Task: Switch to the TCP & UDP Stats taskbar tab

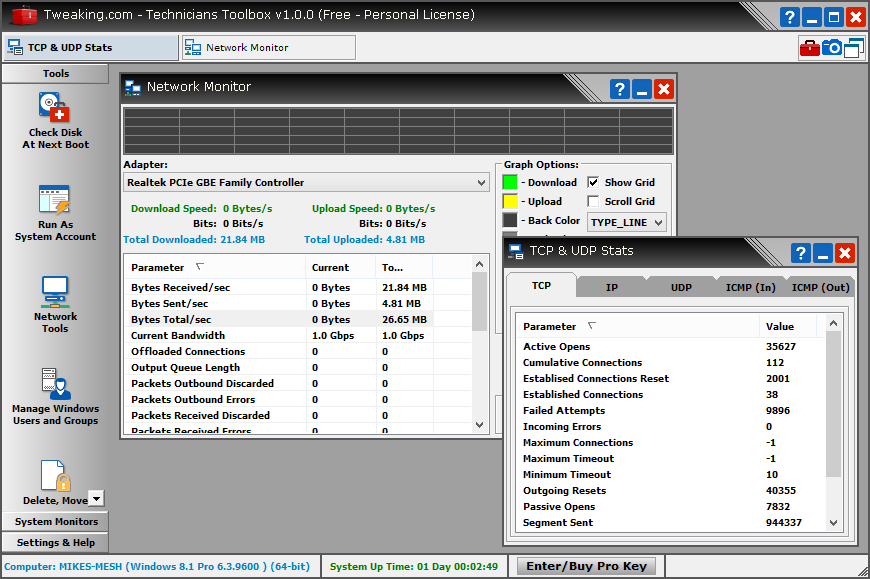Action: pyautogui.click(x=92, y=48)
